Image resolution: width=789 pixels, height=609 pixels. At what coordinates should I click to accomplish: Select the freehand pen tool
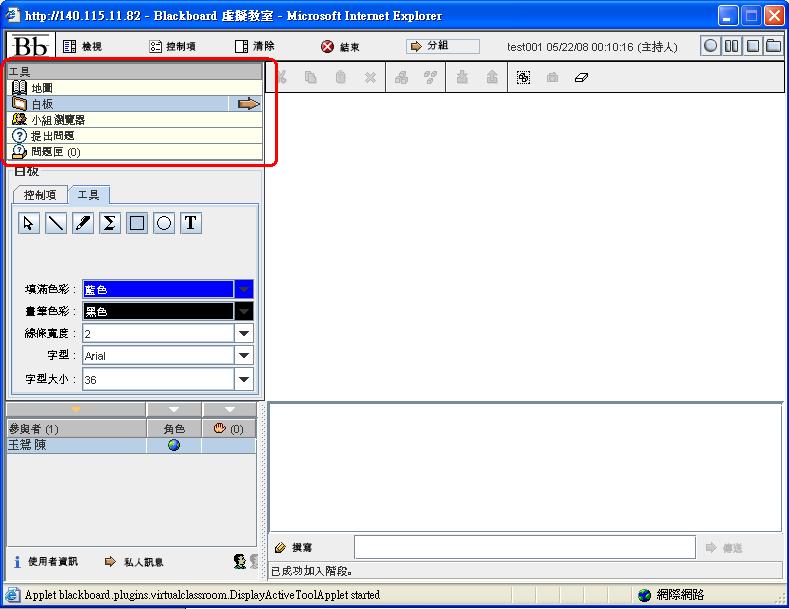(83, 223)
